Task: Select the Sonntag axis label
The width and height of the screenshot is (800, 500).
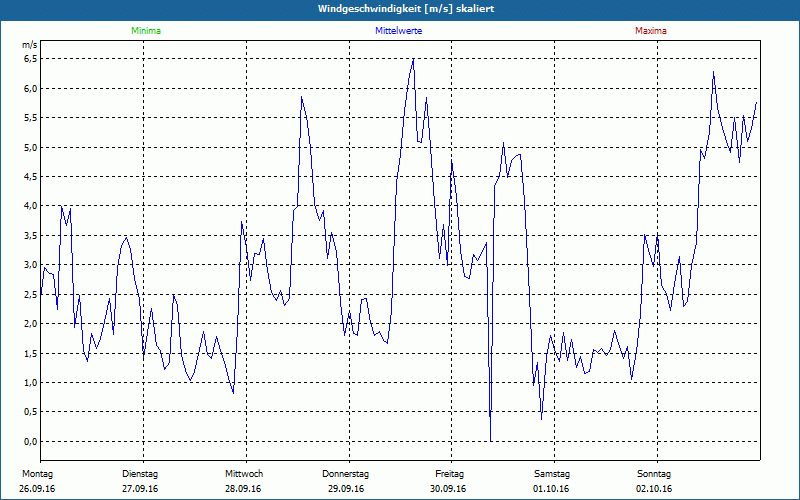Action: (x=654, y=474)
